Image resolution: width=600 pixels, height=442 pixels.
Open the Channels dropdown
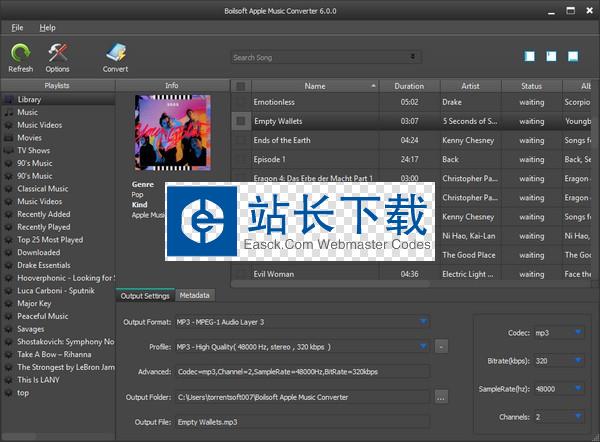(578, 417)
